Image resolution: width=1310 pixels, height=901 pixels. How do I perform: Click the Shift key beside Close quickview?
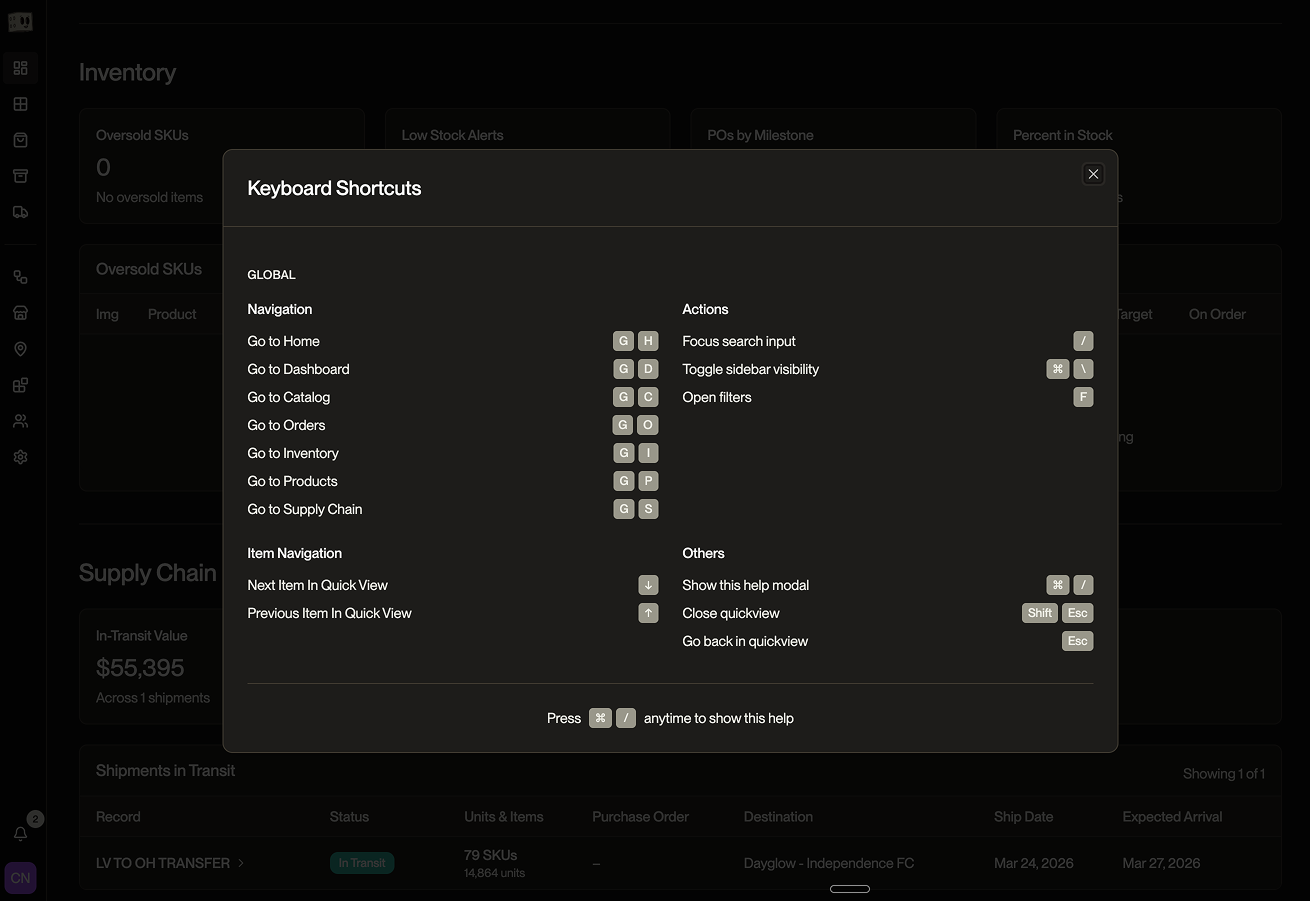[1040, 613]
